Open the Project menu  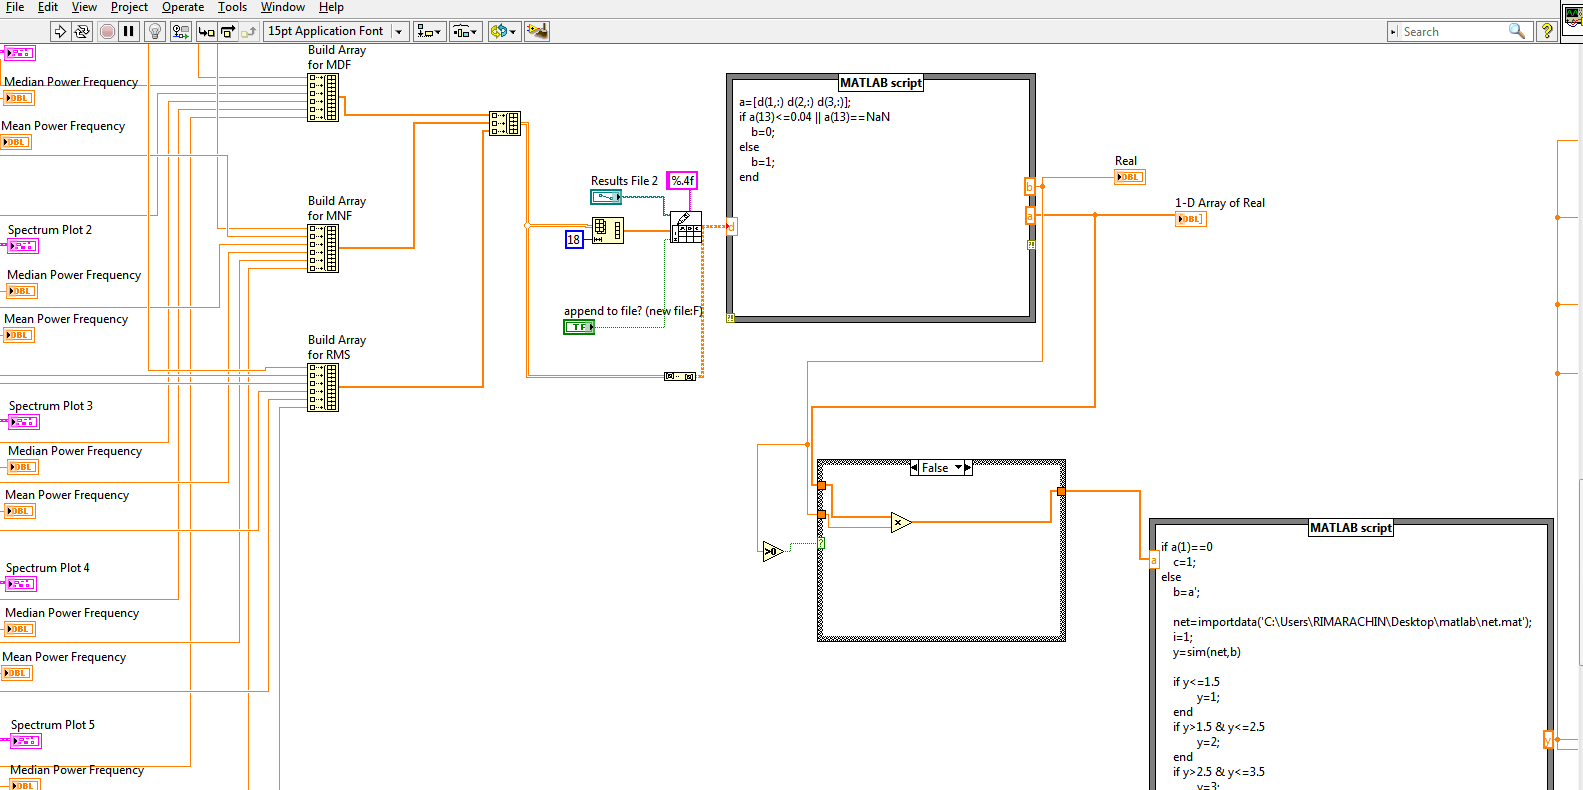click(129, 7)
